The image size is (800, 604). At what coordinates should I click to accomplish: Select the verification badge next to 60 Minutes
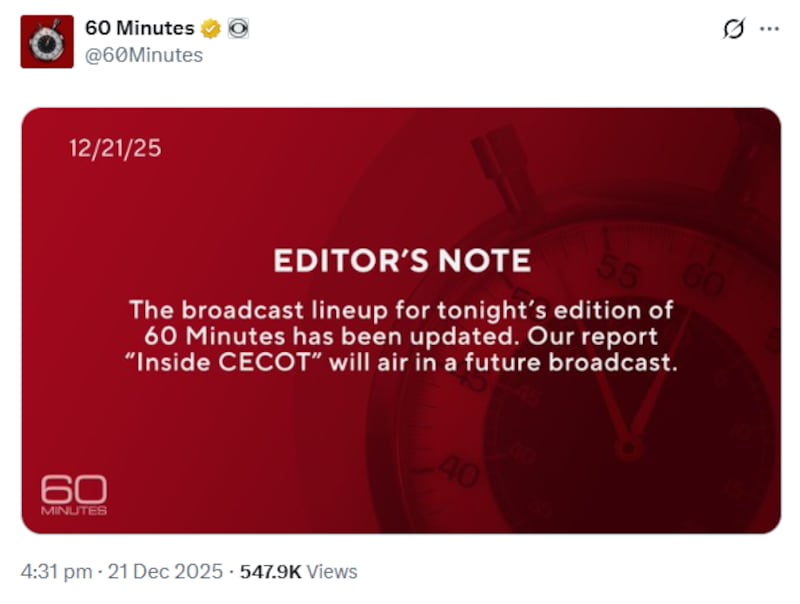click(x=210, y=29)
